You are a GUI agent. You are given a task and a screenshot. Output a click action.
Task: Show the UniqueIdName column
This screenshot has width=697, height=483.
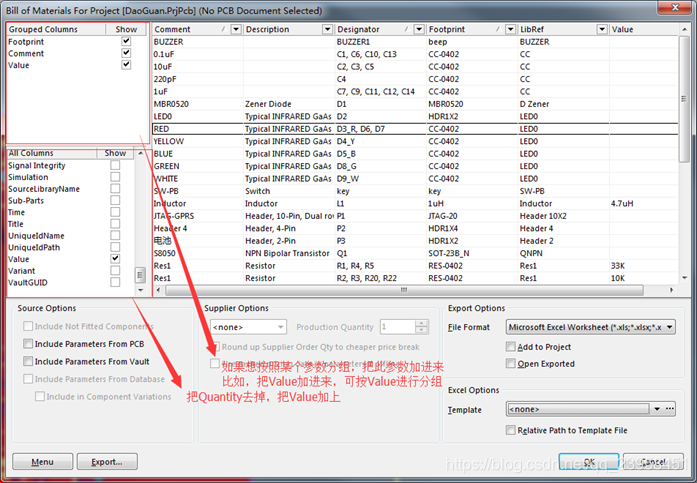115,235
